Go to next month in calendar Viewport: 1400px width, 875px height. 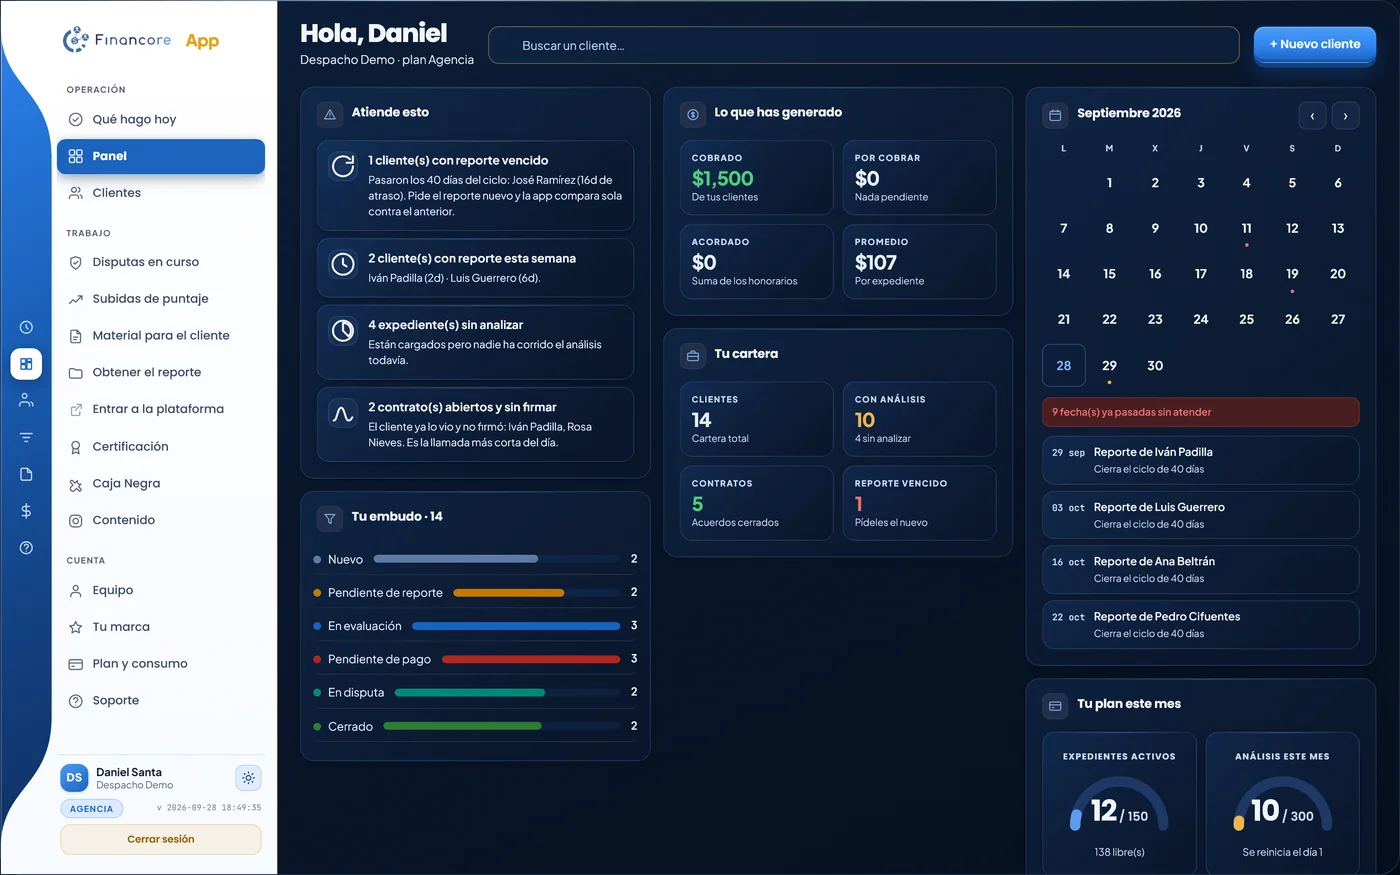click(1345, 116)
